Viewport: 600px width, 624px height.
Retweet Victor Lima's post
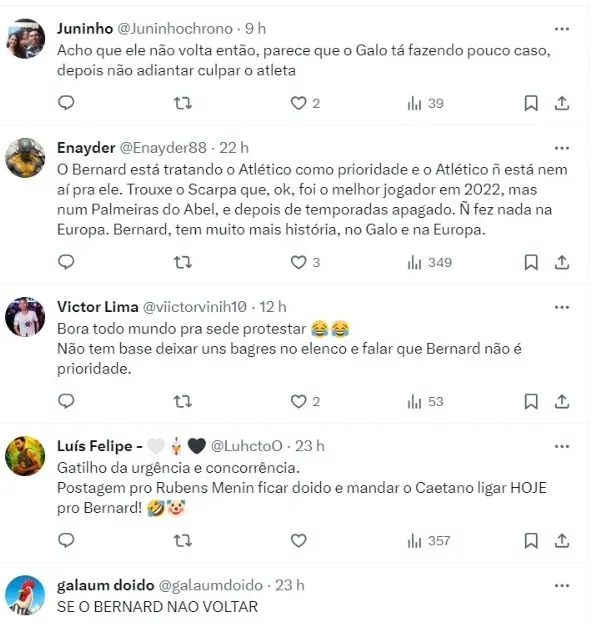[x=183, y=402]
